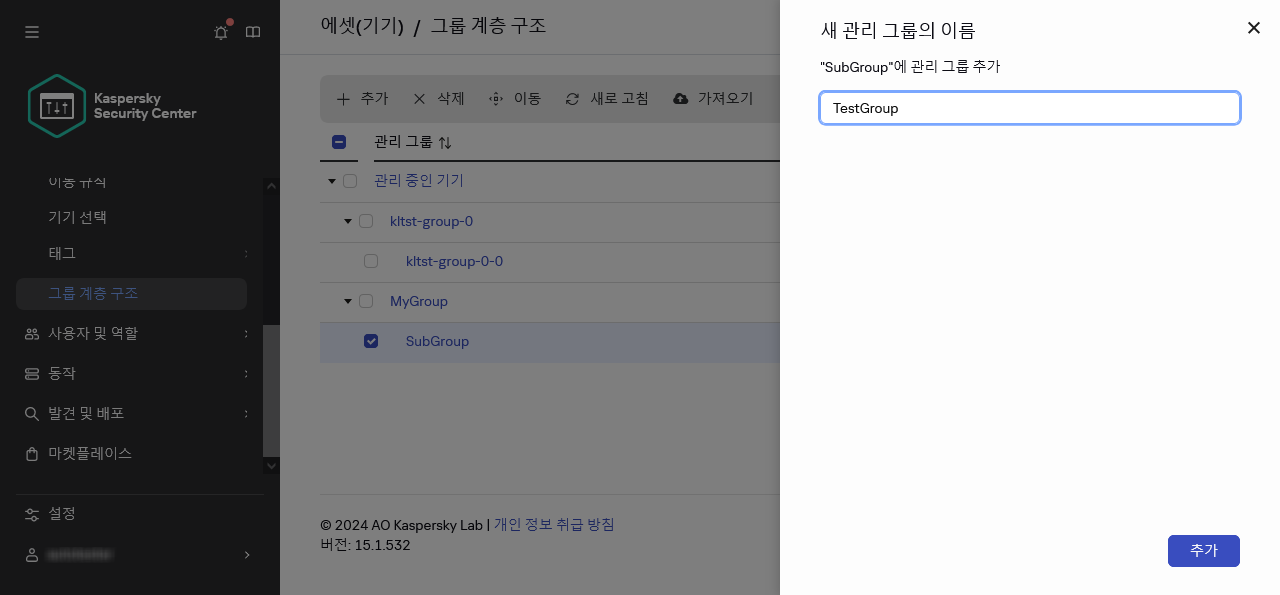Collapse the MyGroup tree node
Screen dimensions: 1280x595
point(348,301)
